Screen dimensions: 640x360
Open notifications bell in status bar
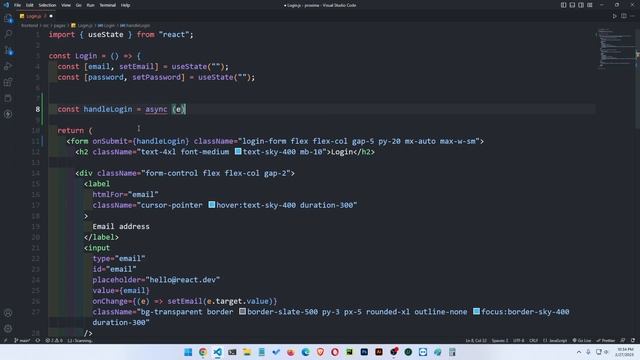(x=633, y=340)
